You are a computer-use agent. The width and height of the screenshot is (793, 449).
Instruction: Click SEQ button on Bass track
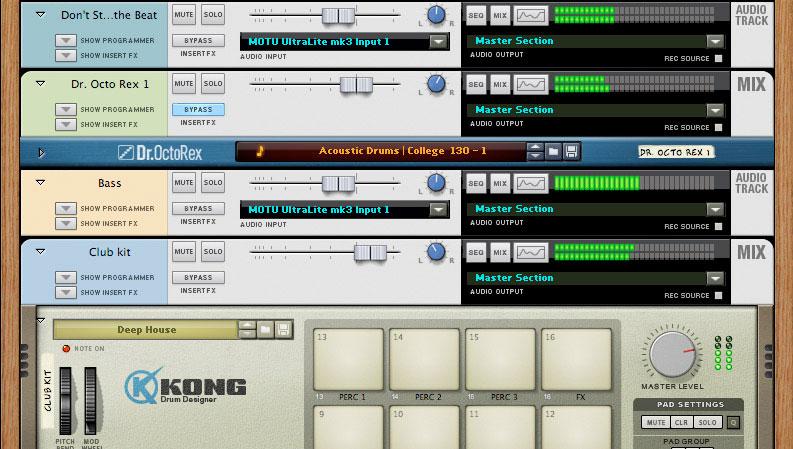click(x=475, y=184)
